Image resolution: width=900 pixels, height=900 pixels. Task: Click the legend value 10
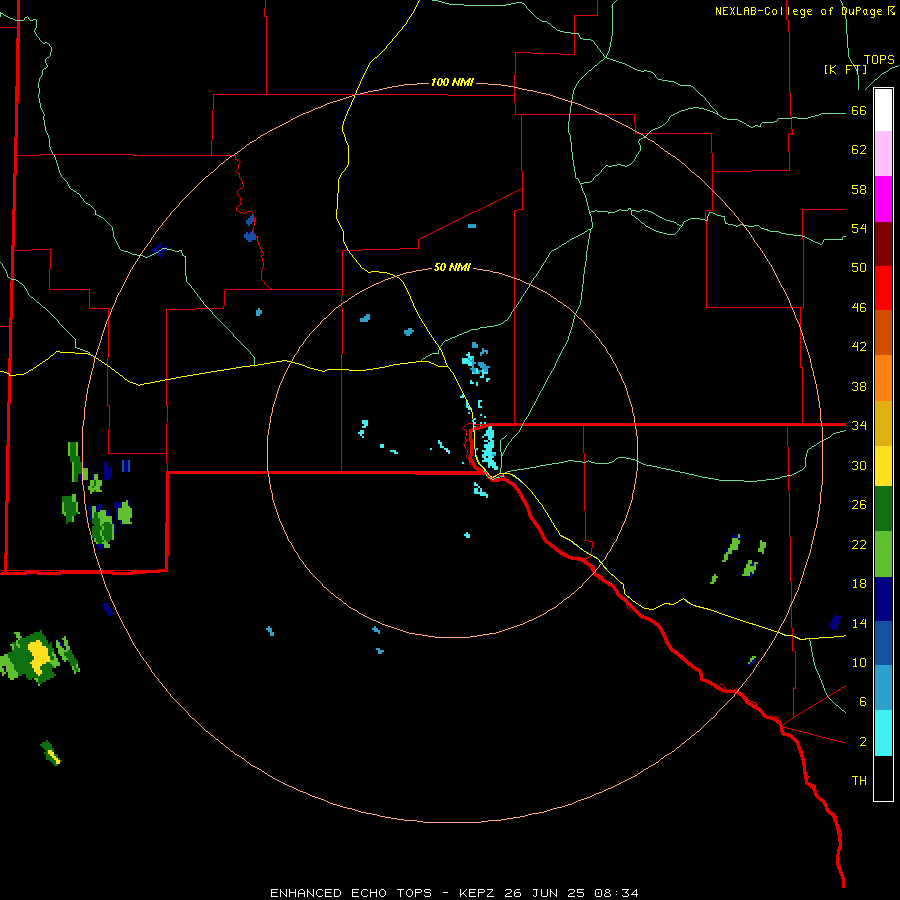click(x=859, y=662)
